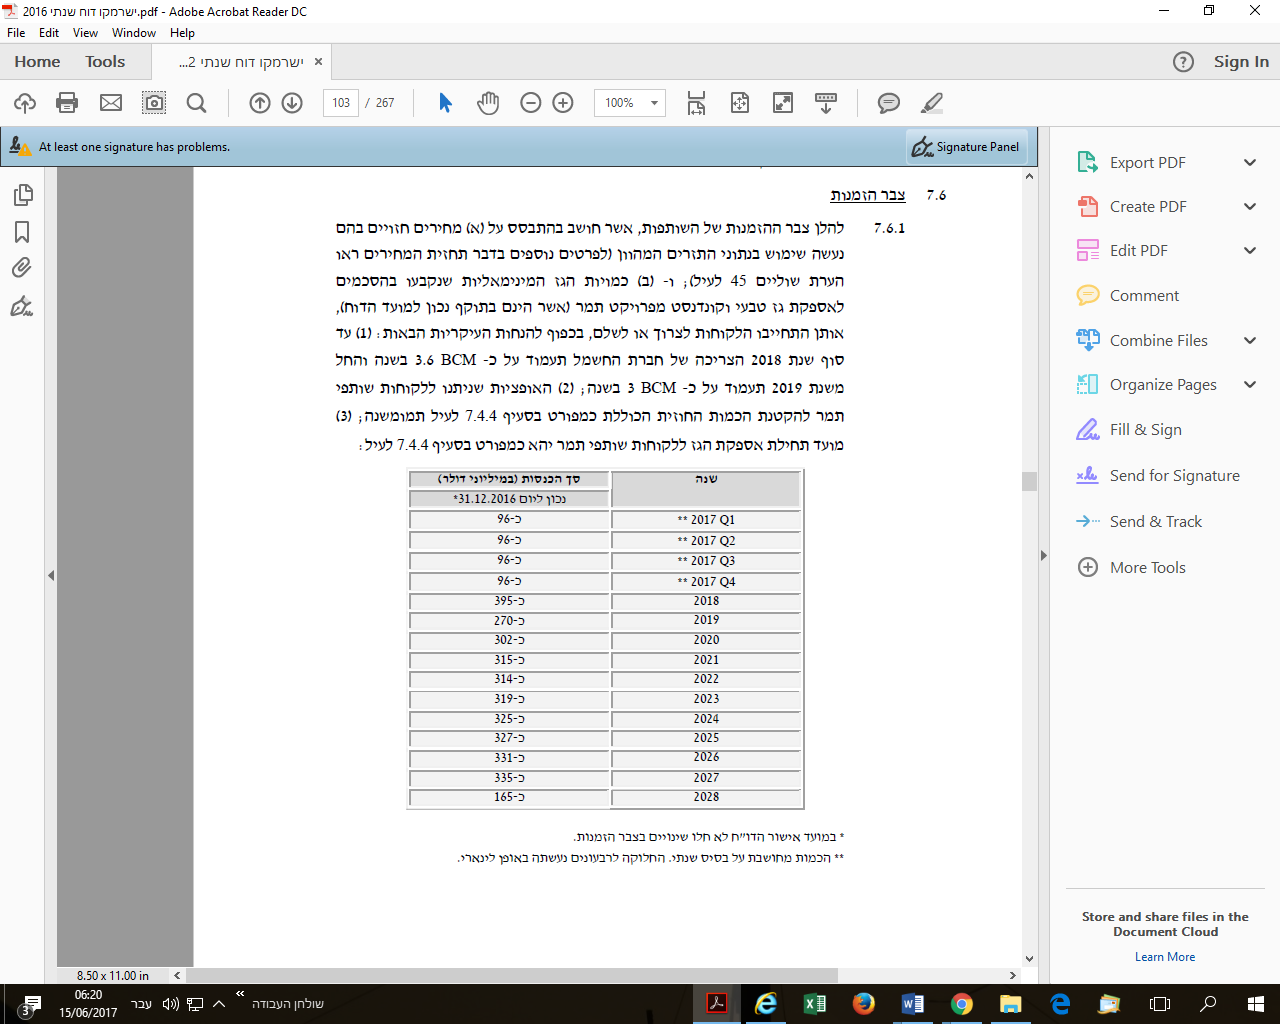
Task: Expand the Combine Files options
Action: click(x=1249, y=341)
